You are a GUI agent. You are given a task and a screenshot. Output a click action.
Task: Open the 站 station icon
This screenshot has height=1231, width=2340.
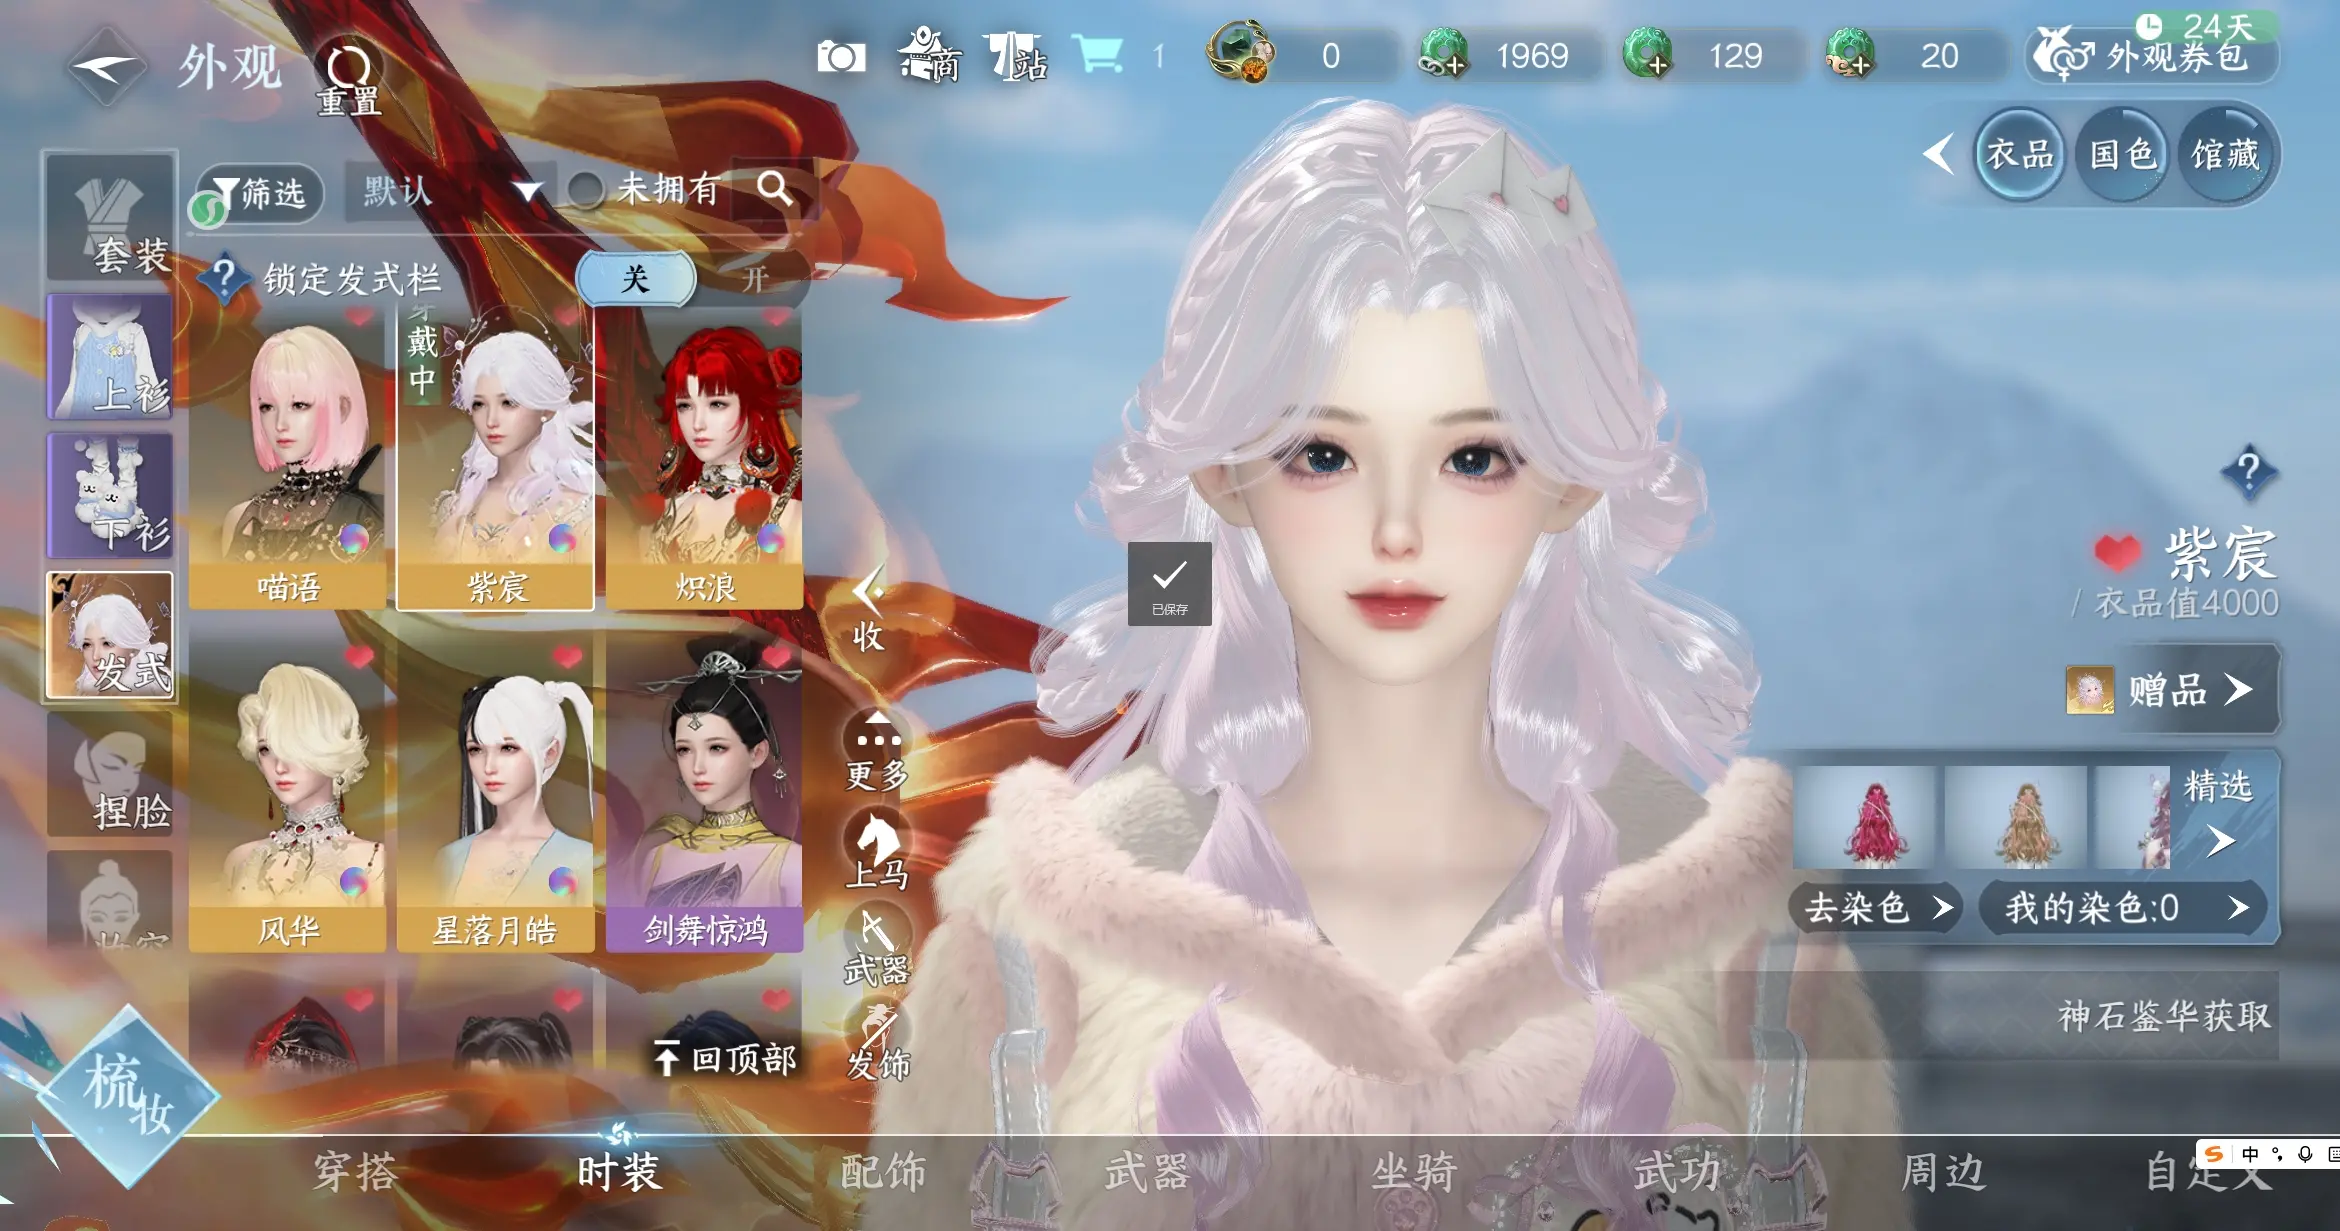(x=1015, y=56)
